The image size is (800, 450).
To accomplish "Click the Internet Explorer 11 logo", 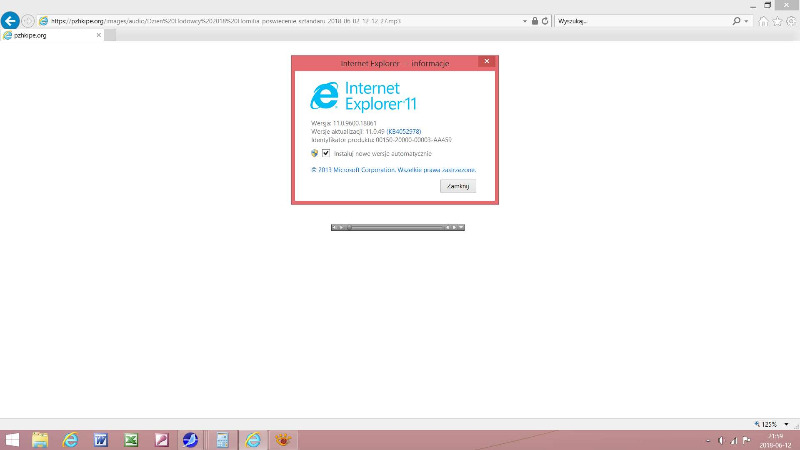I will click(x=363, y=96).
